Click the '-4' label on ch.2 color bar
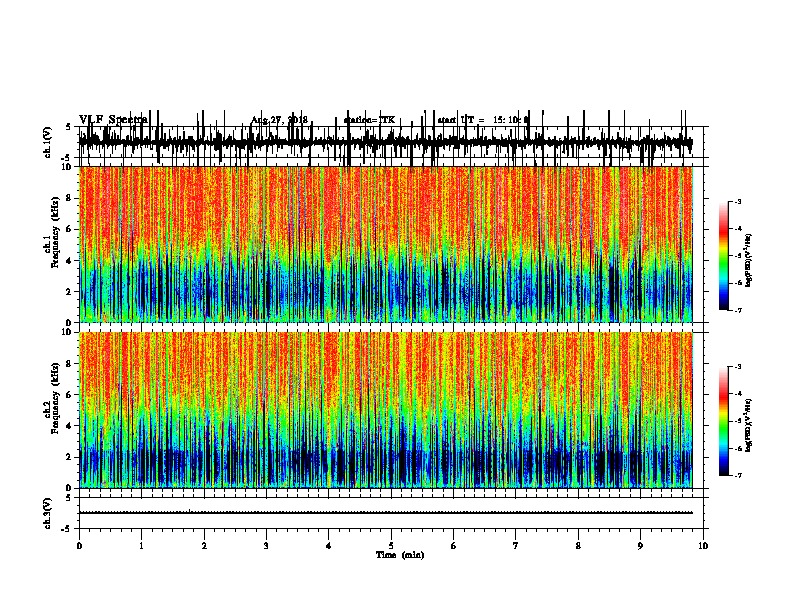The image size is (792, 612). [x=738, y=394]
